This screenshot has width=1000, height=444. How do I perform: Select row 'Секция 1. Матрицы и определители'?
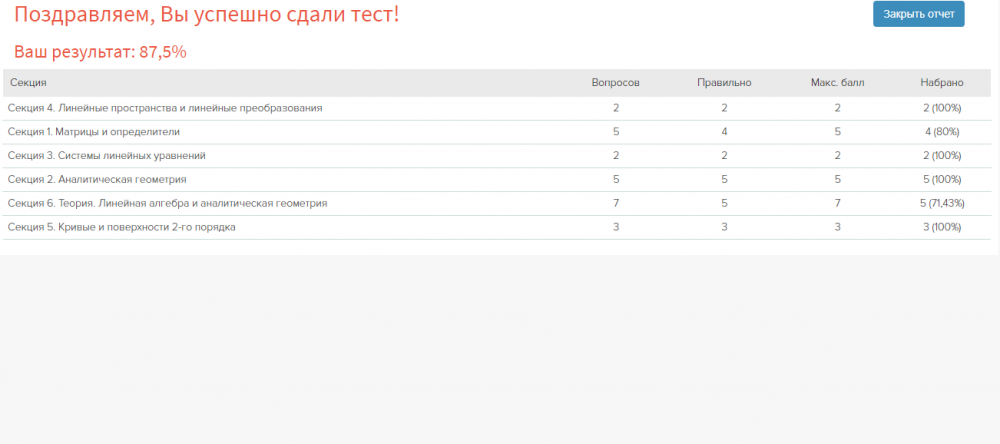[497, 132]
